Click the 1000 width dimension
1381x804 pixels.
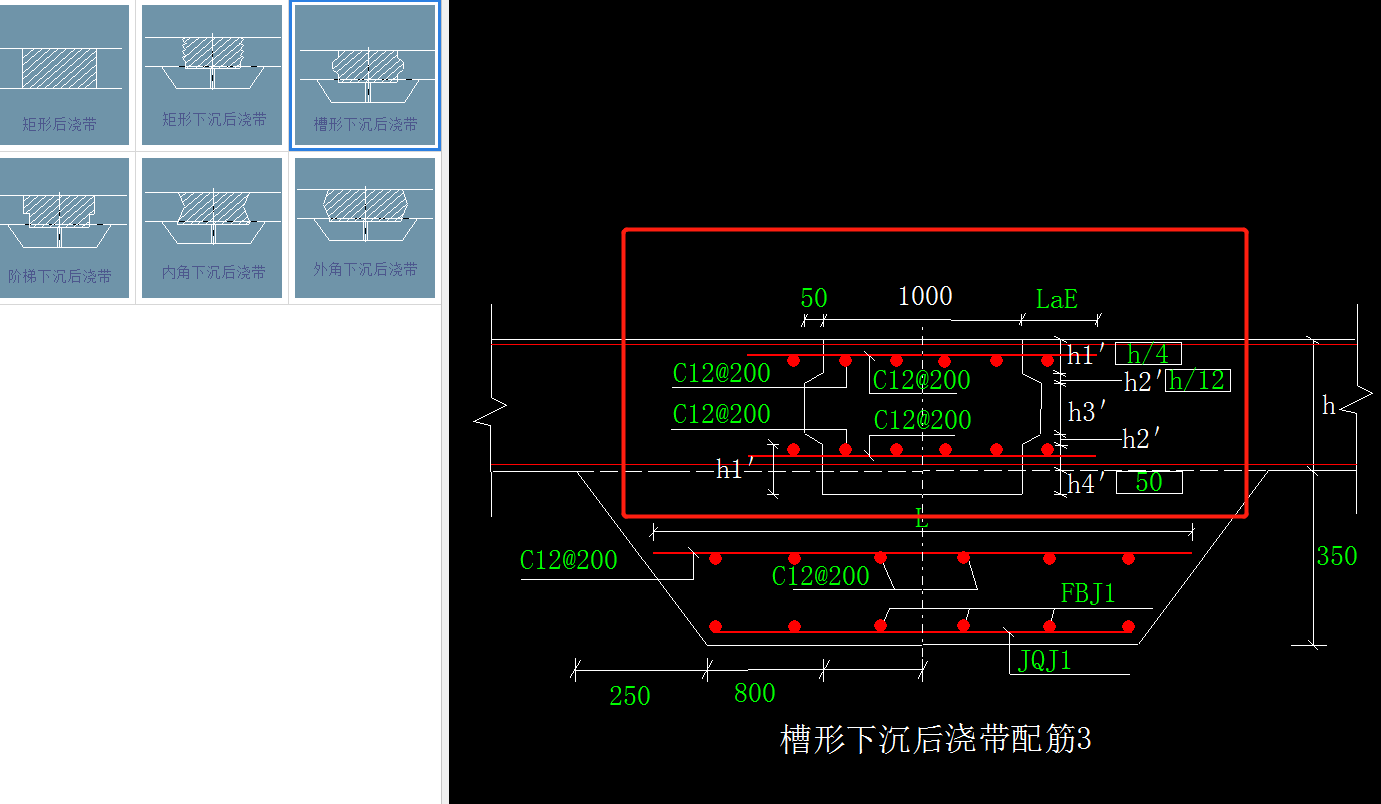[925, 296]
